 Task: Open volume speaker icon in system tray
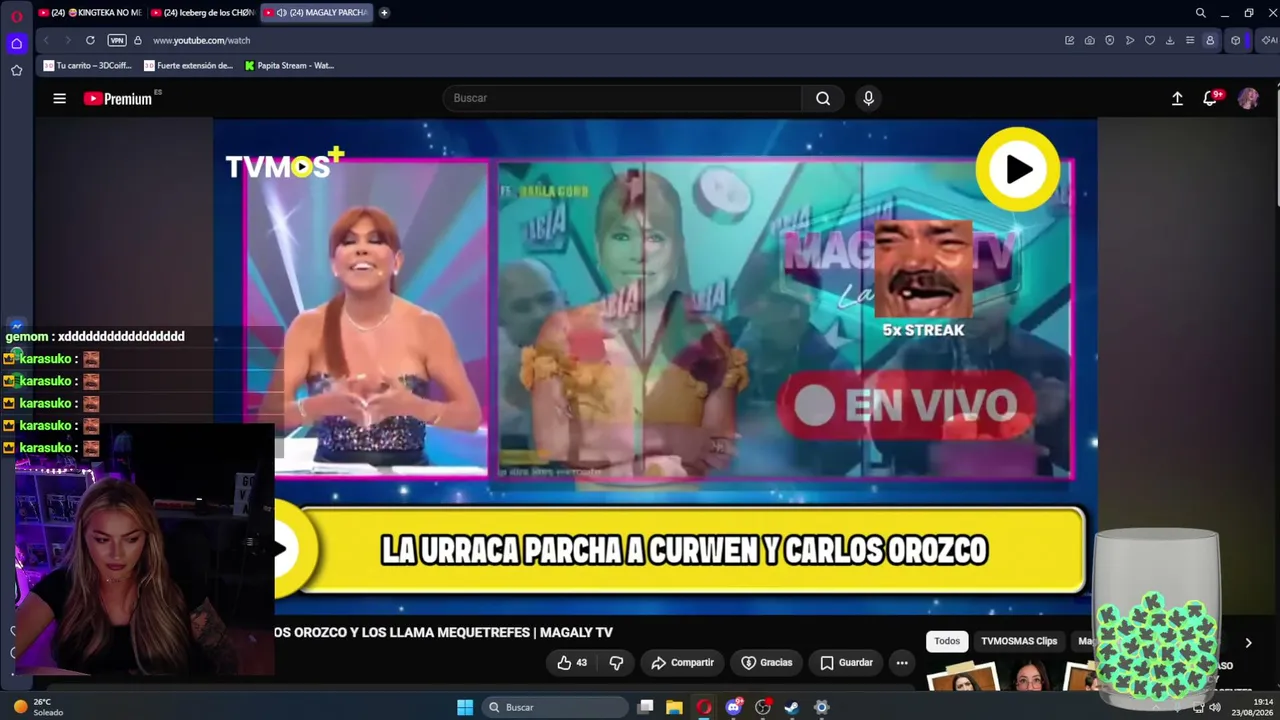tap(1215, 708)
